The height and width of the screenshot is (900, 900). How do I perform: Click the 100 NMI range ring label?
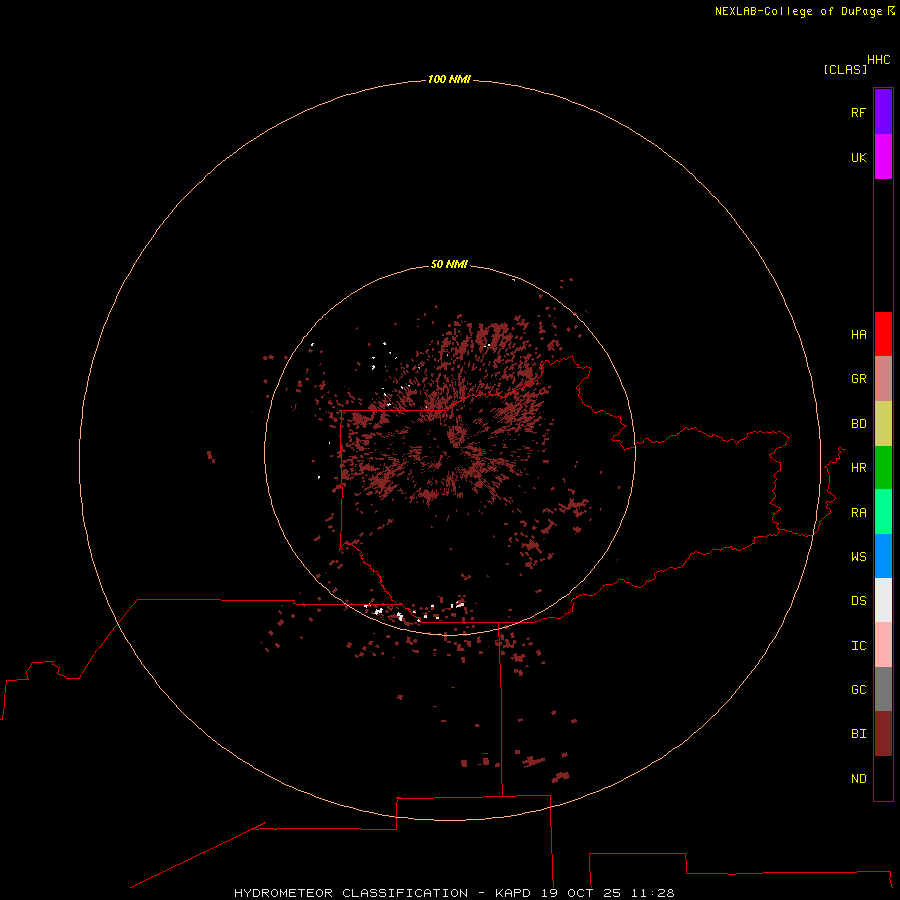coord(449,79)
